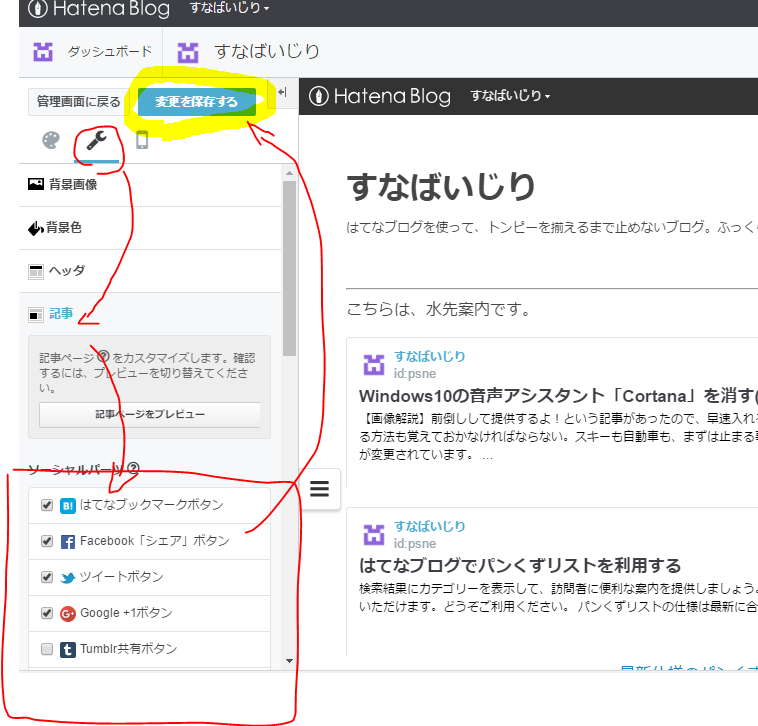Save changes with 変更を保存する button

(197, 102)
